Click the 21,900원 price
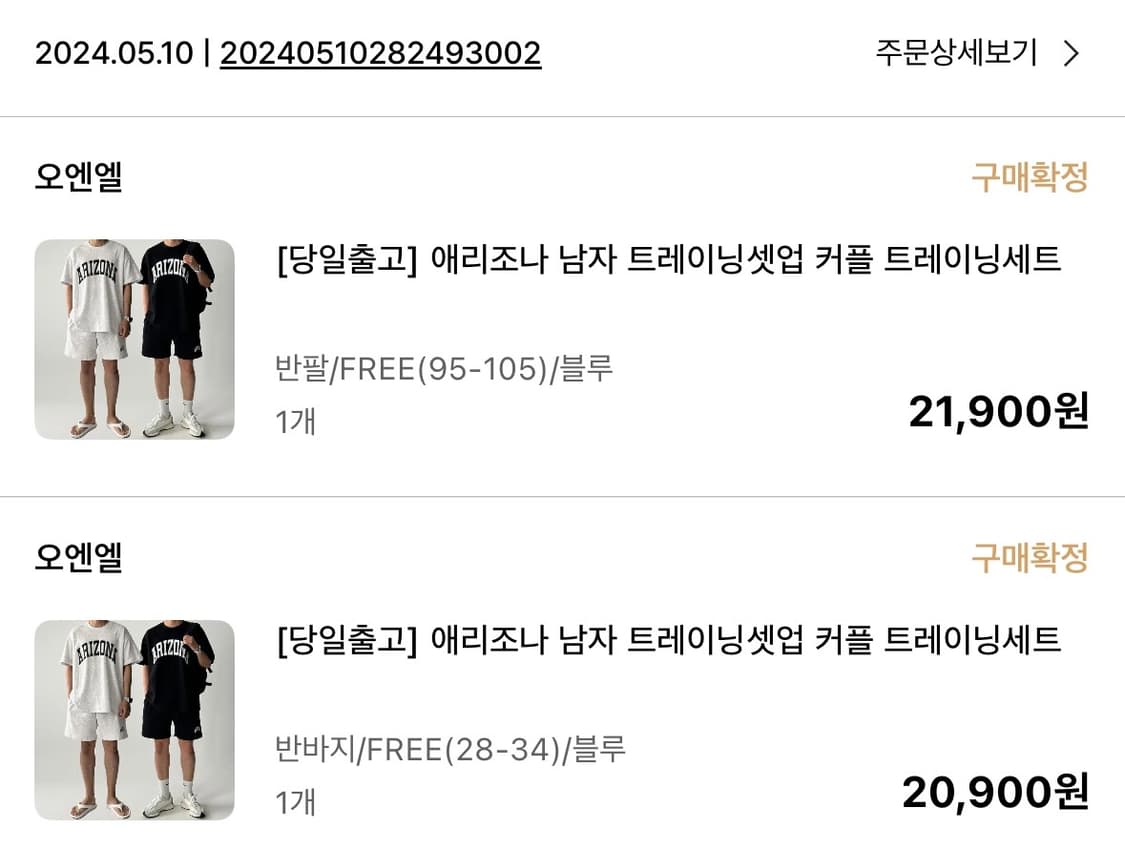The image size is (1125, 845). point(997,411)
